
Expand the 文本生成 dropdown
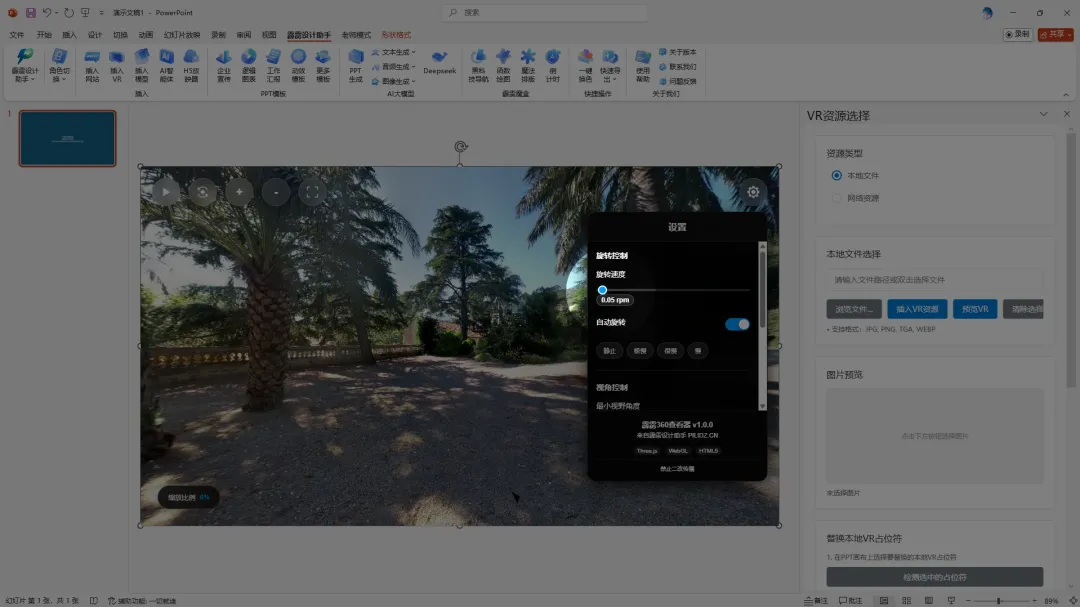click(x=393, y=52)
